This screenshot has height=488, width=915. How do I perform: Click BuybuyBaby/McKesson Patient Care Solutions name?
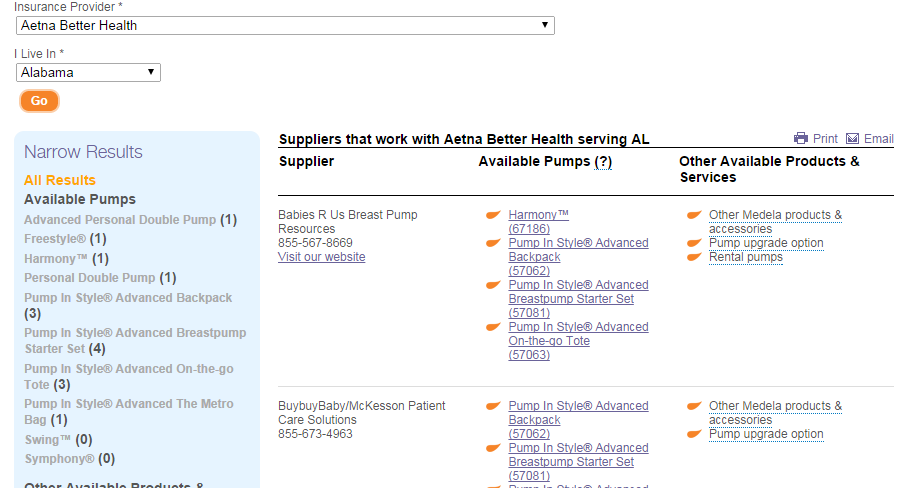361,413
